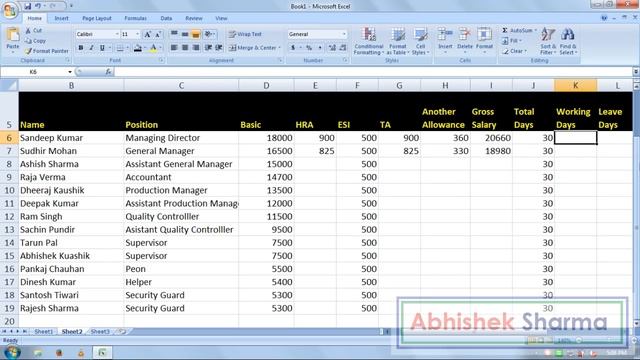Image resolution: width=640 pixels, height=360 pixels.
Task: Decrease the font size with Shrink Font
Action: [x=158, y=34]
